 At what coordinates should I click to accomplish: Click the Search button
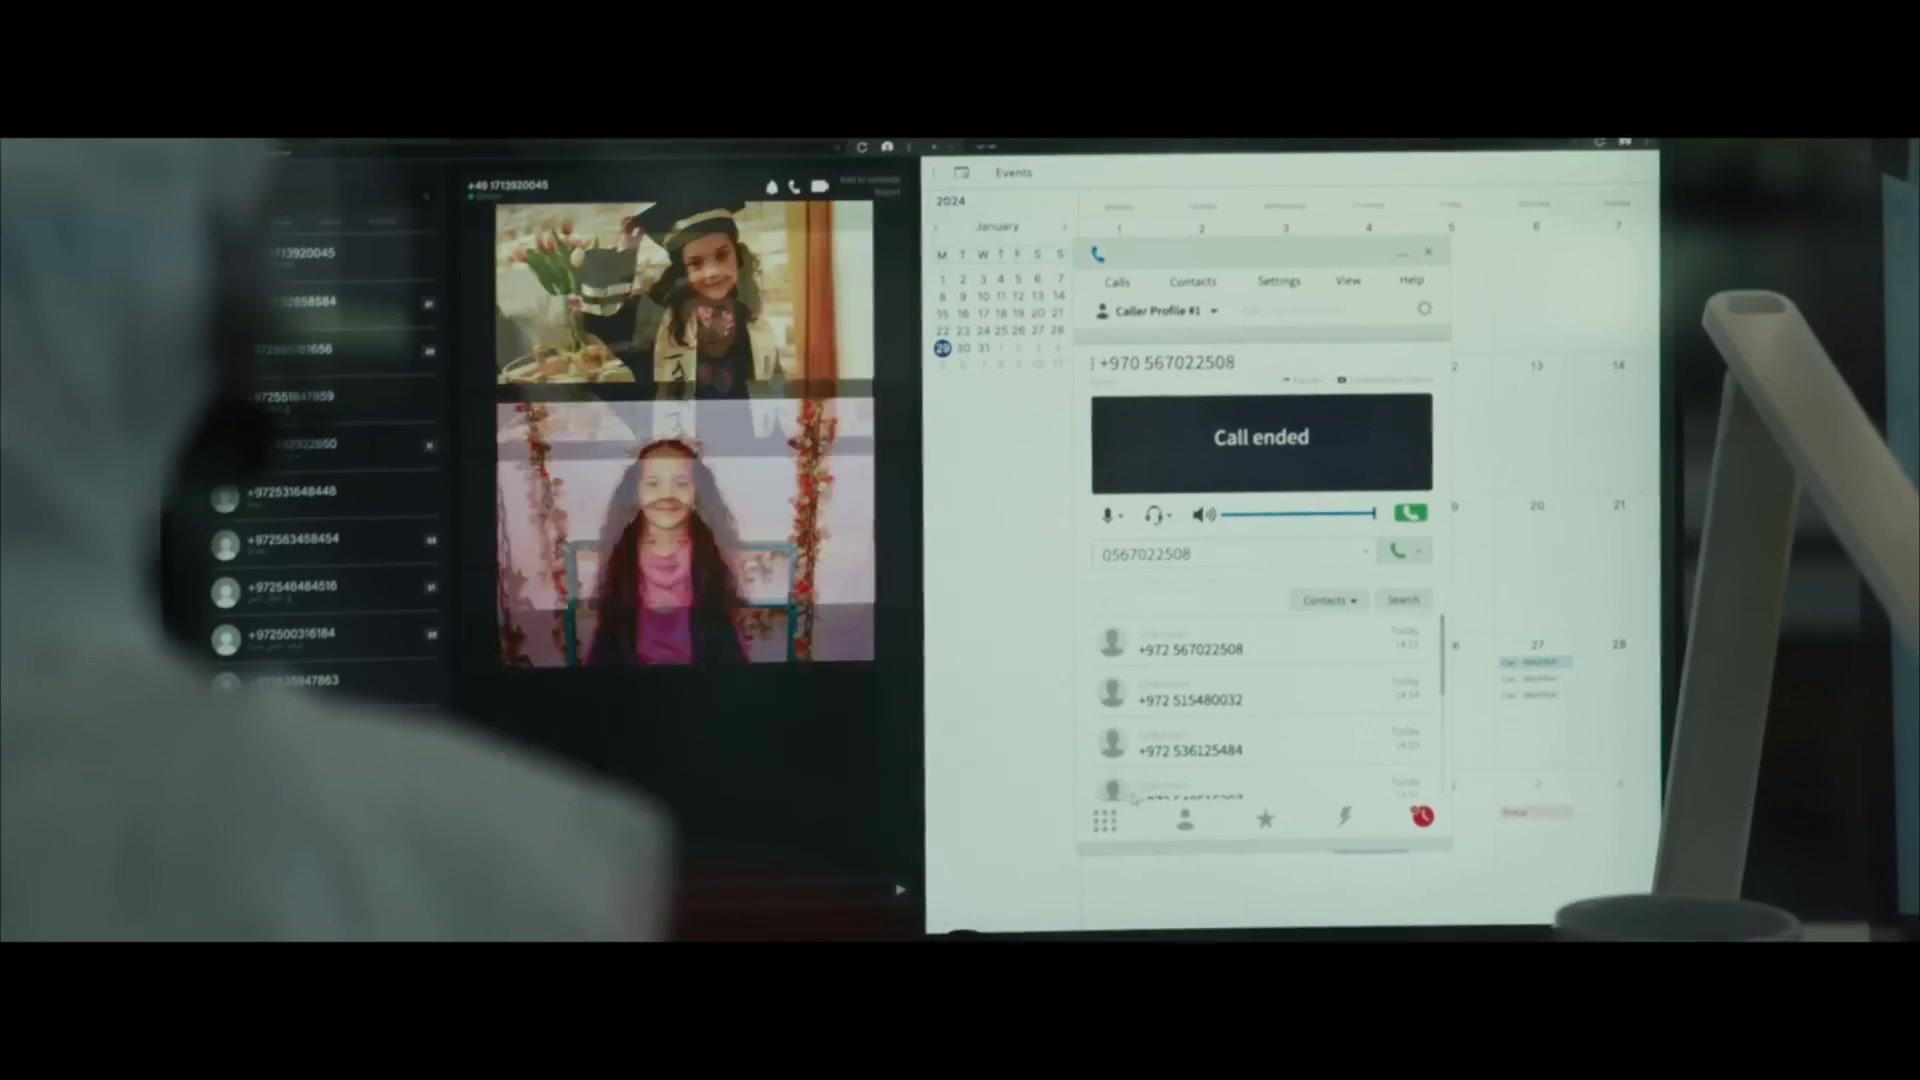tap(1403, 600)
